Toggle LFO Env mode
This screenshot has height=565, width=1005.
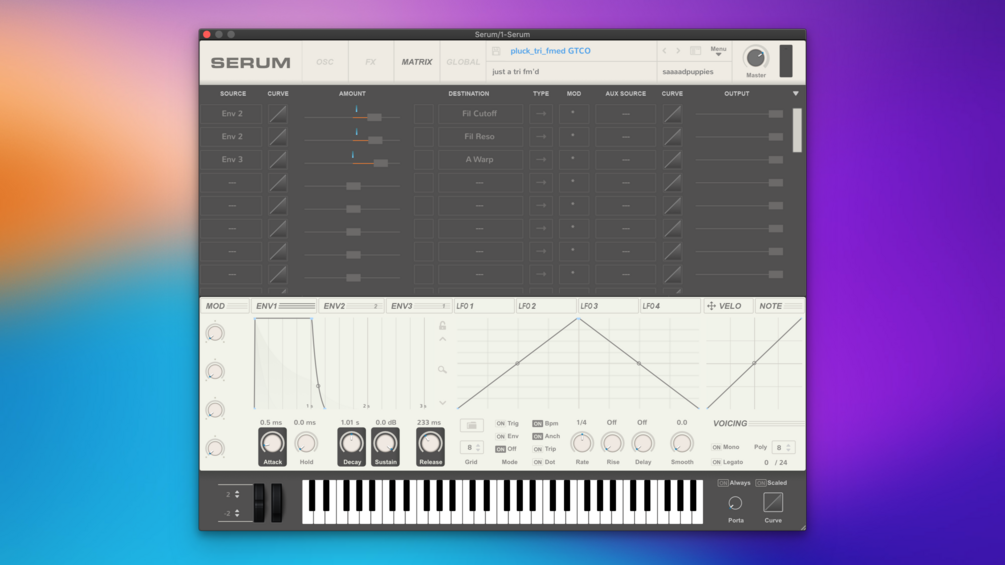(x=501, y=436)
